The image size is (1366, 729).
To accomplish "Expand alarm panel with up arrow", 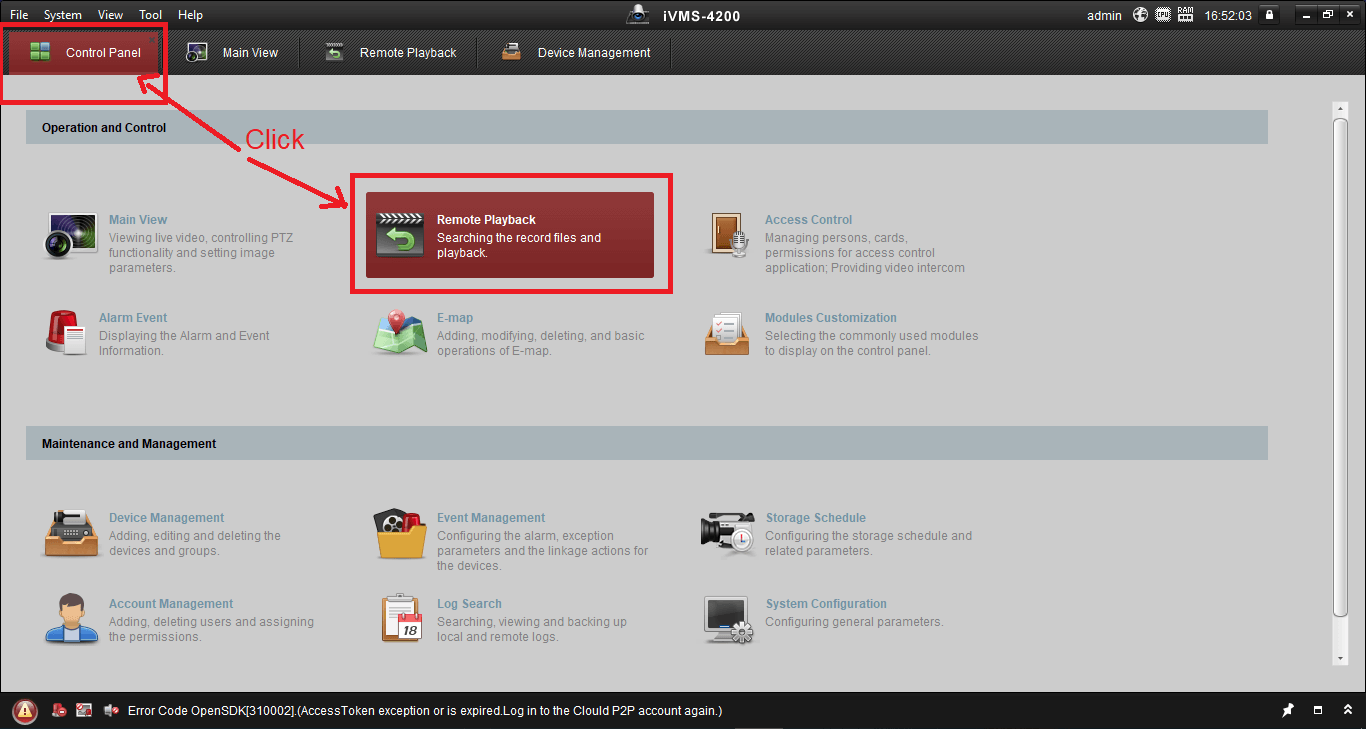I will (1347, 711).
